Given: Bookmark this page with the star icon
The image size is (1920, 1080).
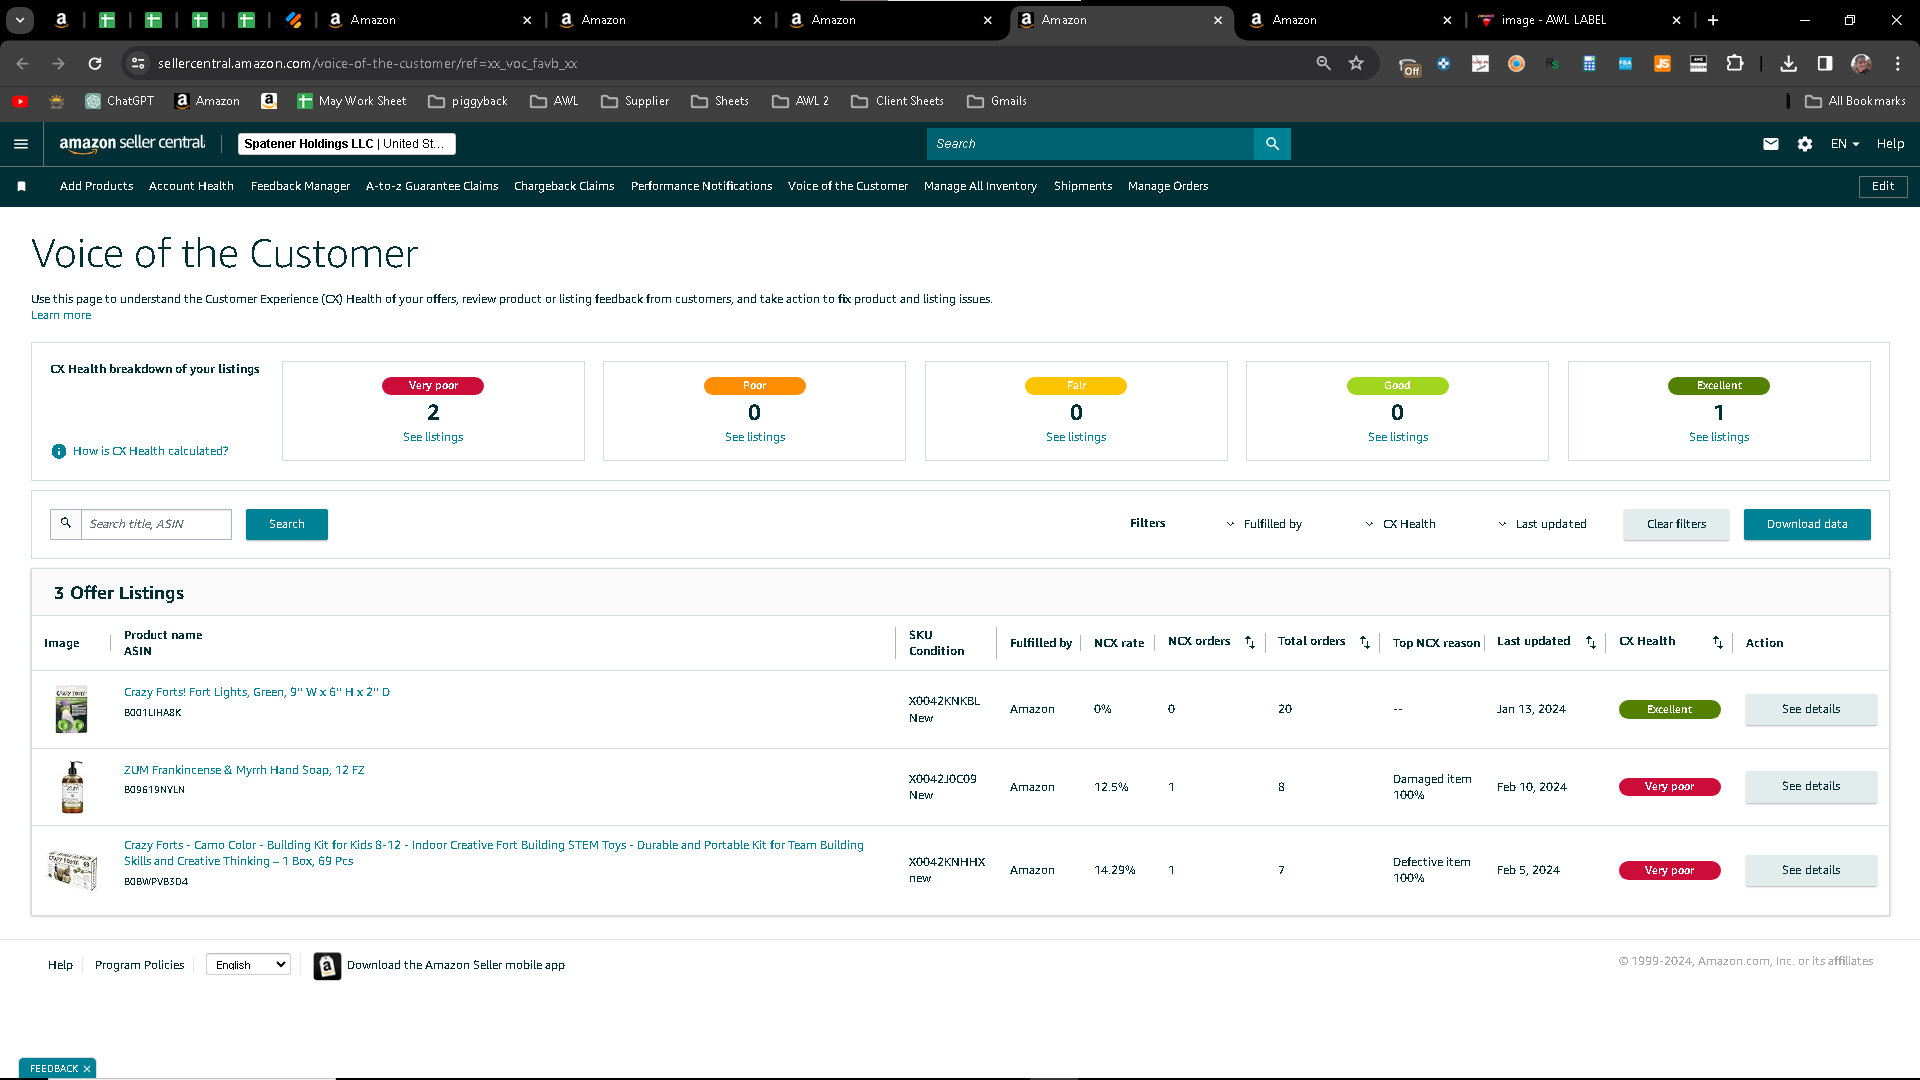Looking at the screenshot, I should click(1356, 63).
